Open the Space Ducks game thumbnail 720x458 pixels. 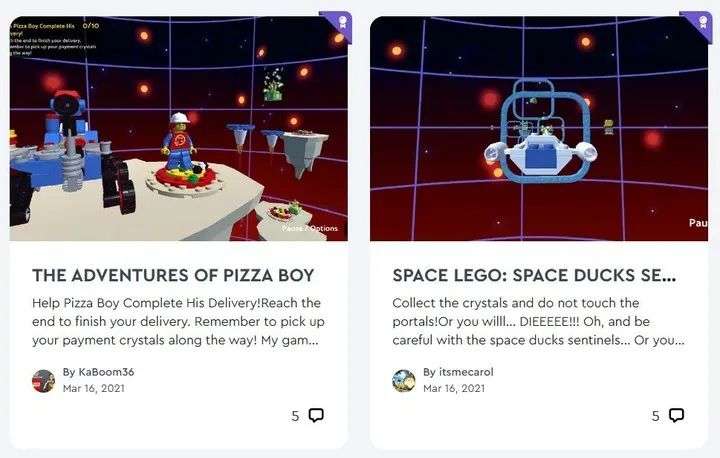pyautogui.click(x=539, y=129)
